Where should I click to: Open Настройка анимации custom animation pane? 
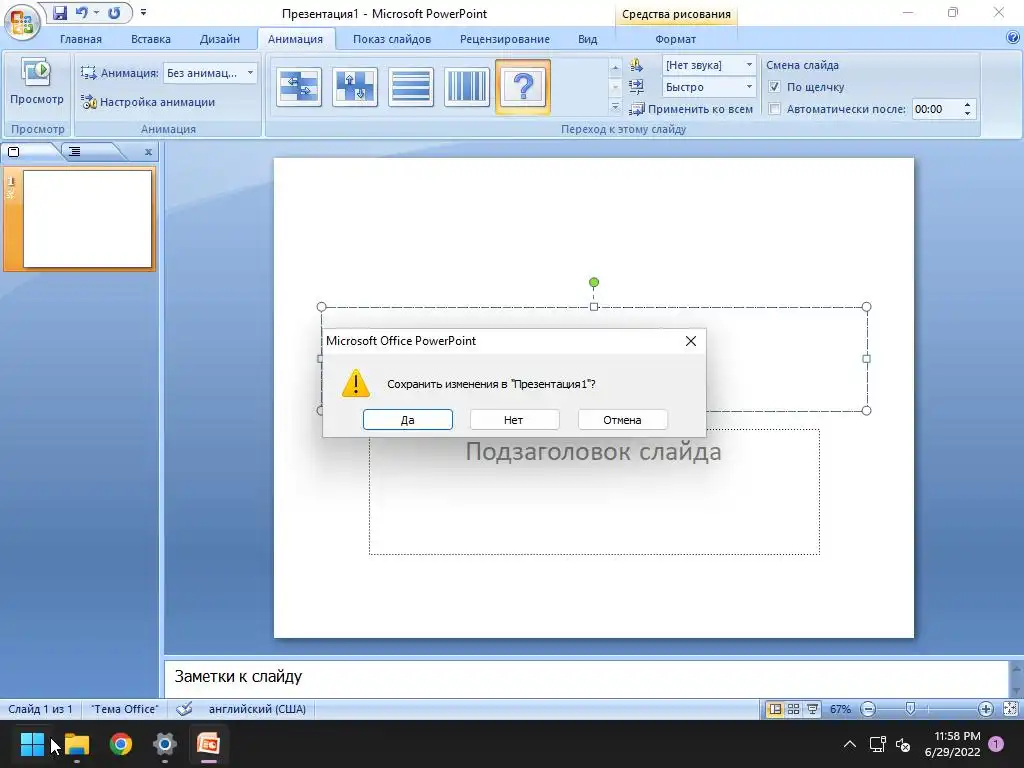(148, 102)
